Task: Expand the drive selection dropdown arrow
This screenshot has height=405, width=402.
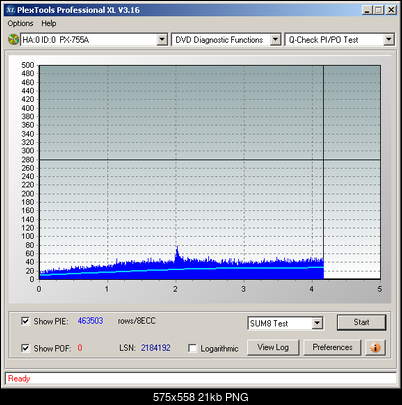Action: click(162, 40)
